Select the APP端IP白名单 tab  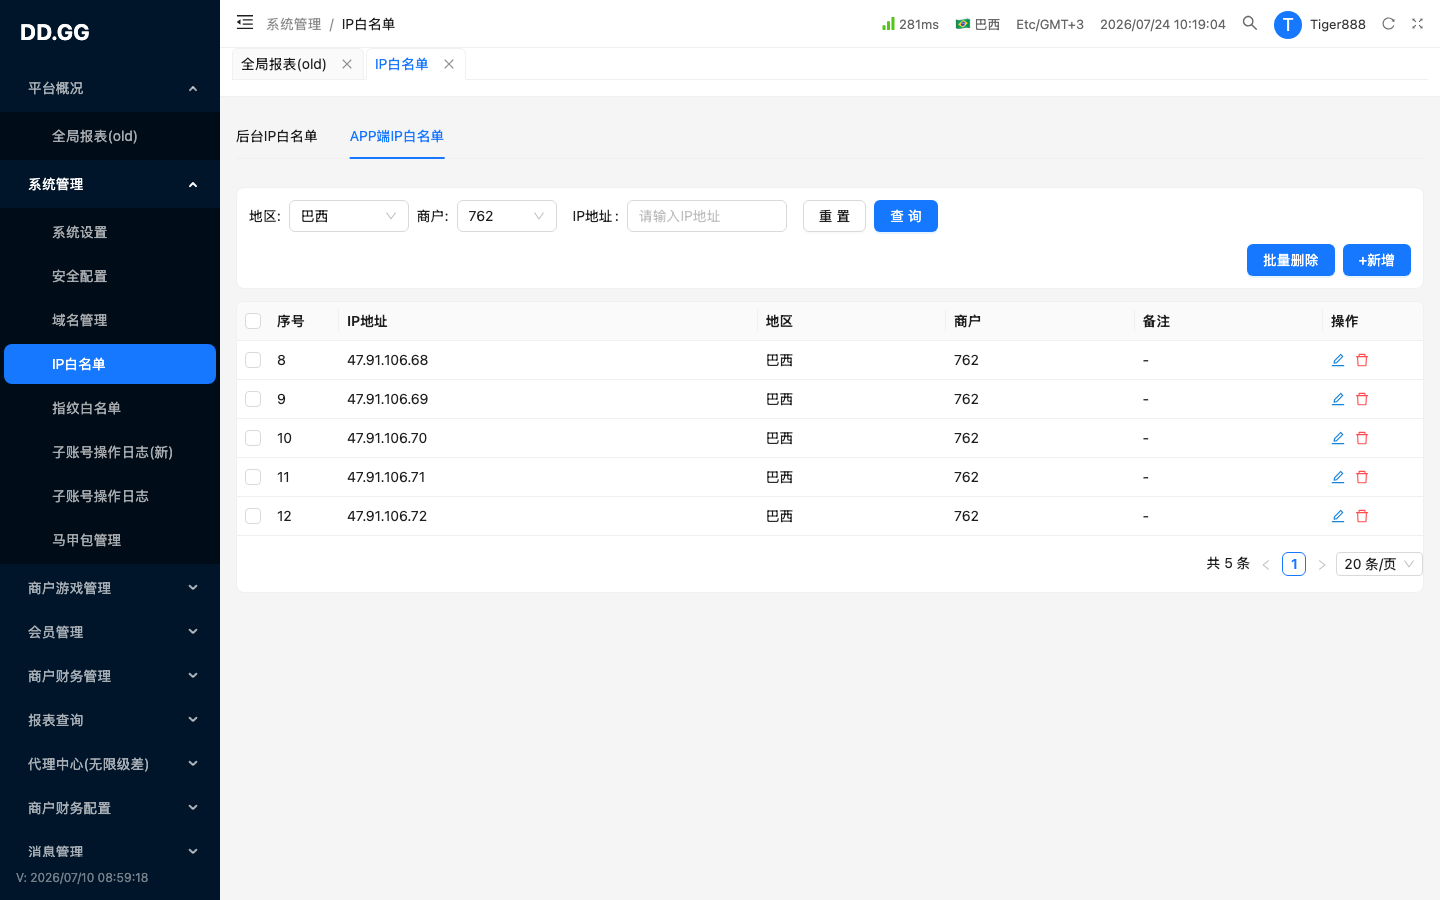click(397, 136)
